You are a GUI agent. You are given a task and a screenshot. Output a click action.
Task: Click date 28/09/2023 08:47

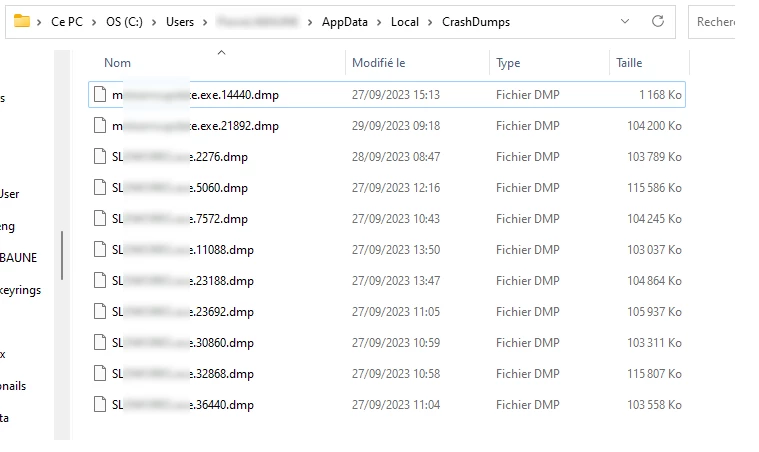point(396,157)
